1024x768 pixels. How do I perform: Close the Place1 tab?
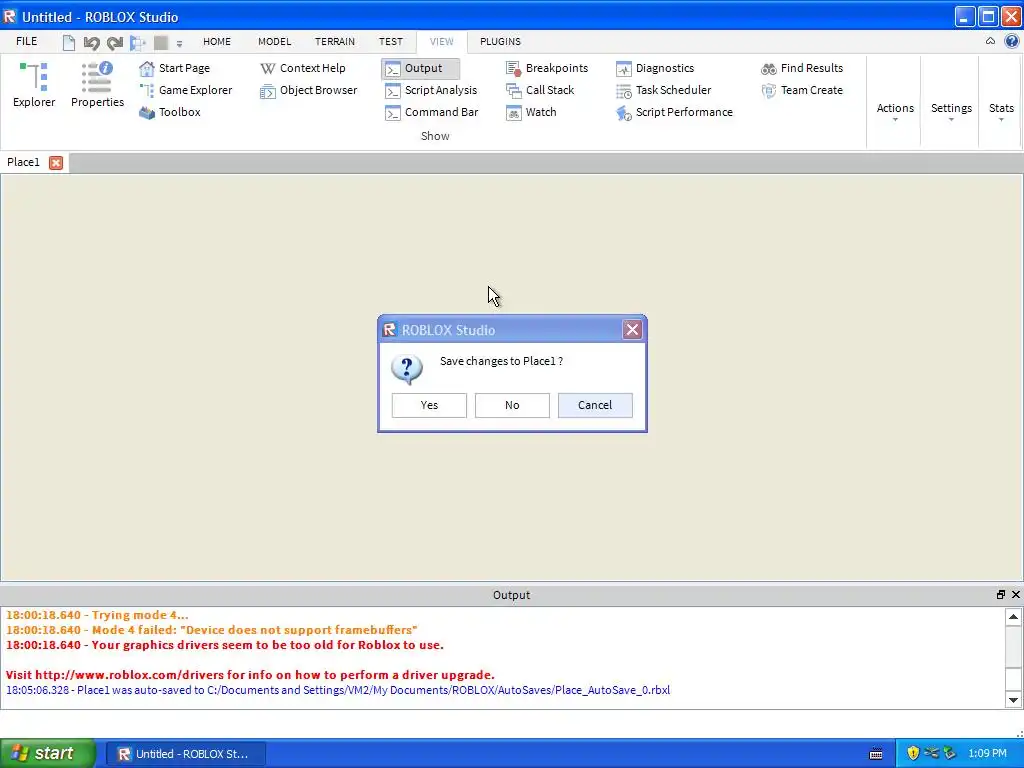(56, 163)
